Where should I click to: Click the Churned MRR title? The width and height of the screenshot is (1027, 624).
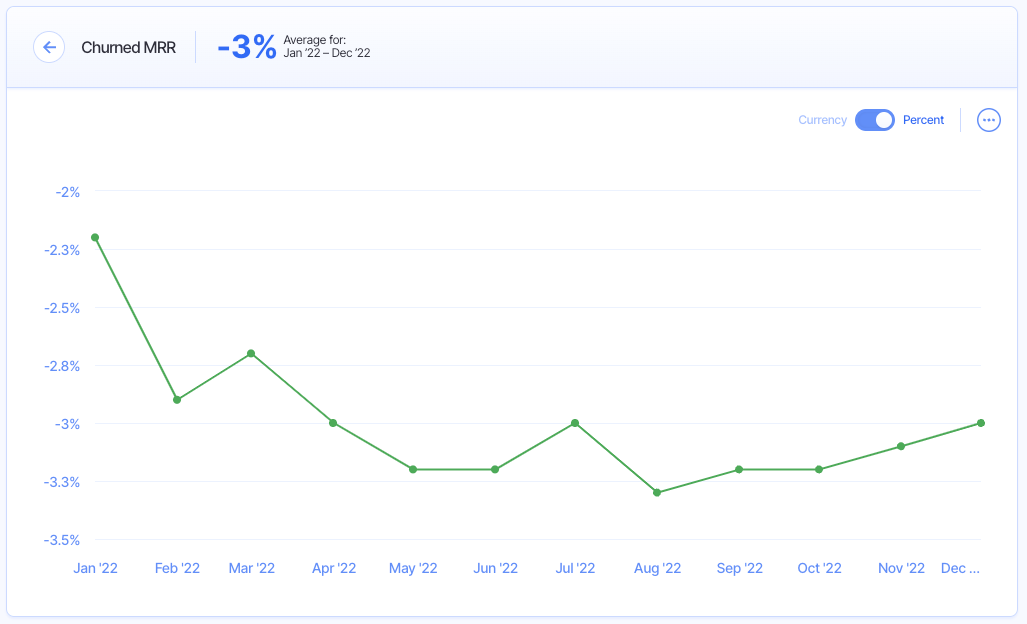coord(128,47)
